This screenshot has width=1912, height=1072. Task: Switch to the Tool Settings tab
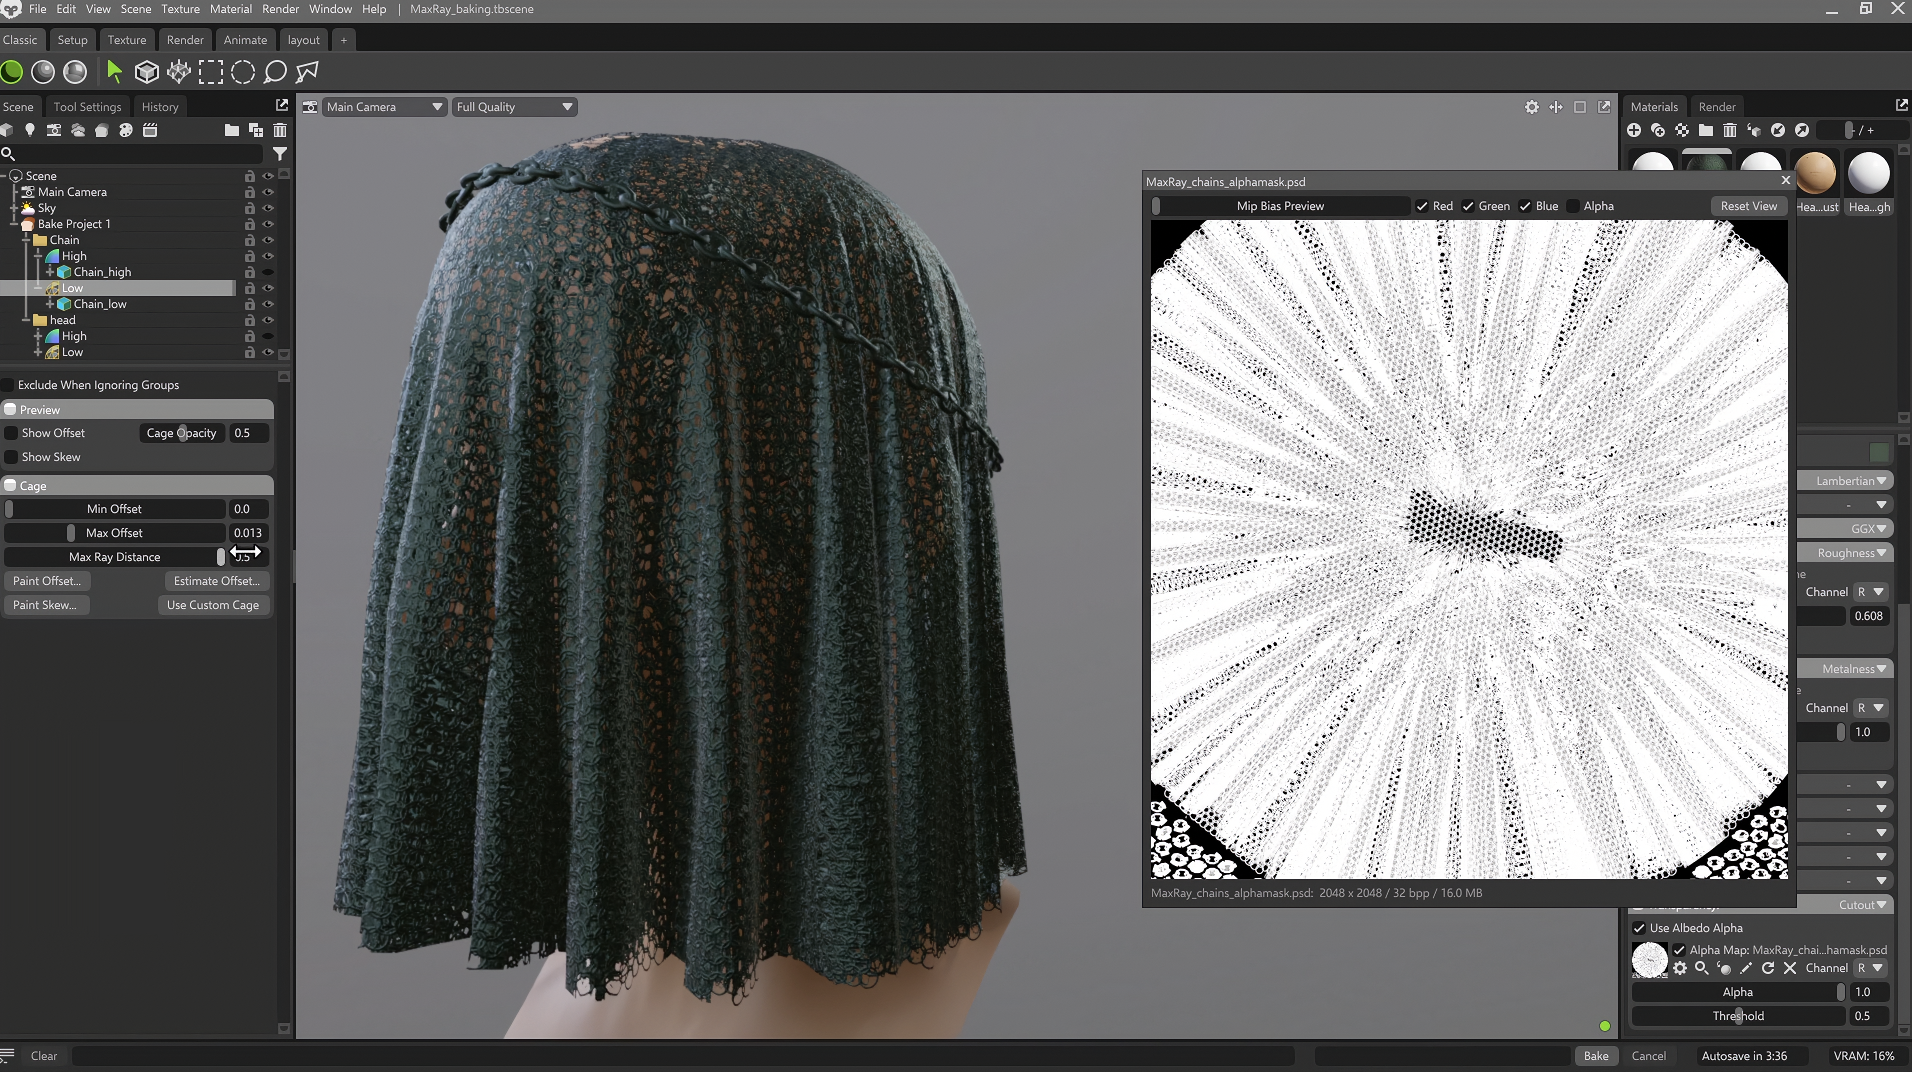point(87,107)
